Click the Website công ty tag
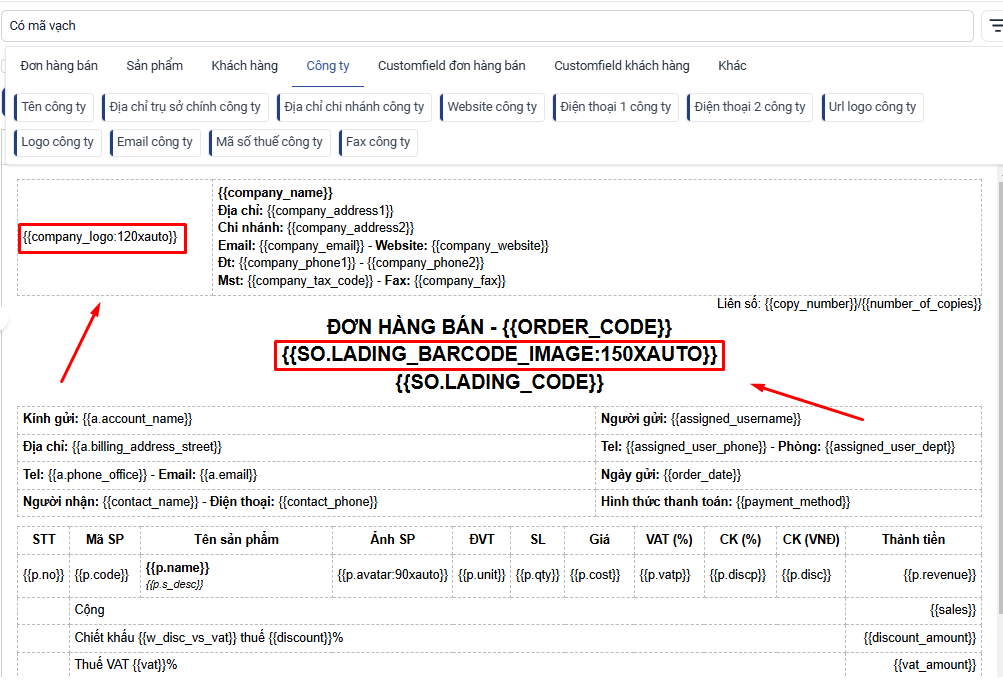The image size is (1003, 686). [x=492, y=107]
